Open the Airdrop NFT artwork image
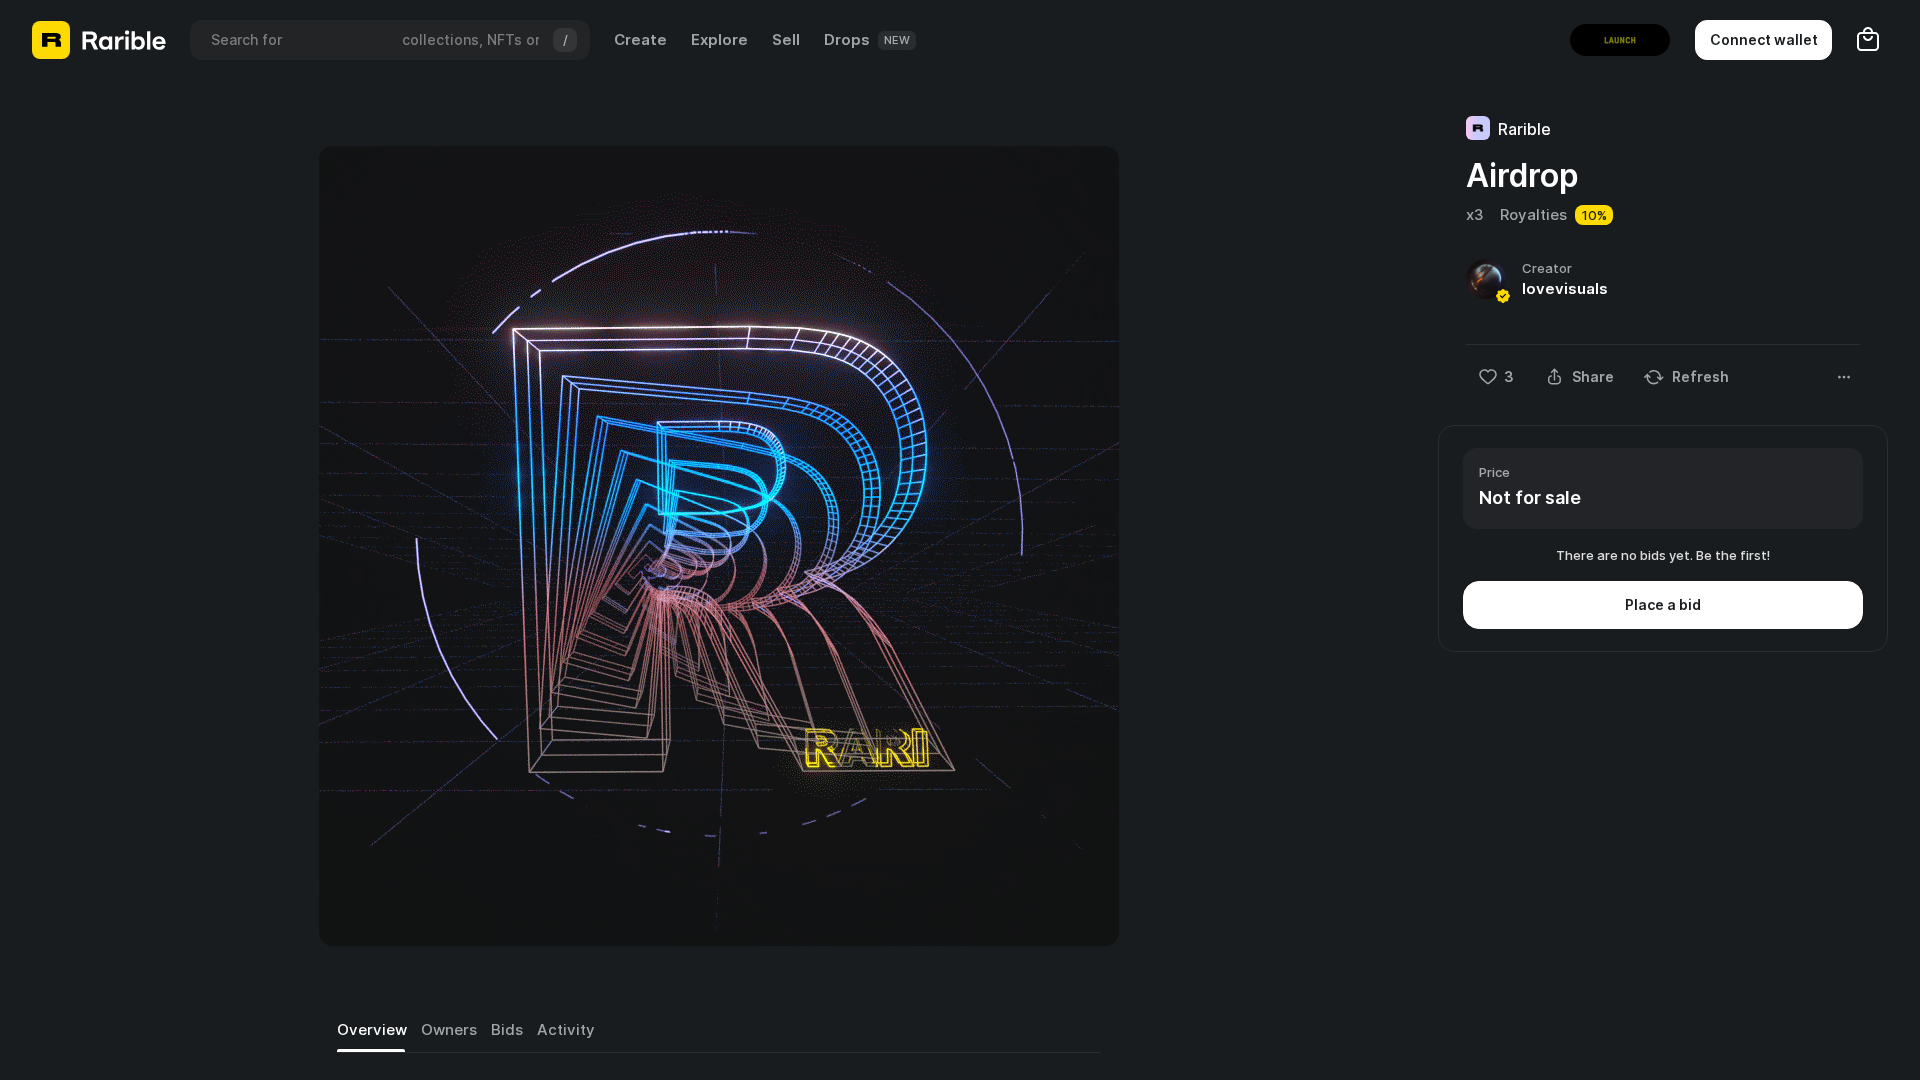 [x=719, y=546]
